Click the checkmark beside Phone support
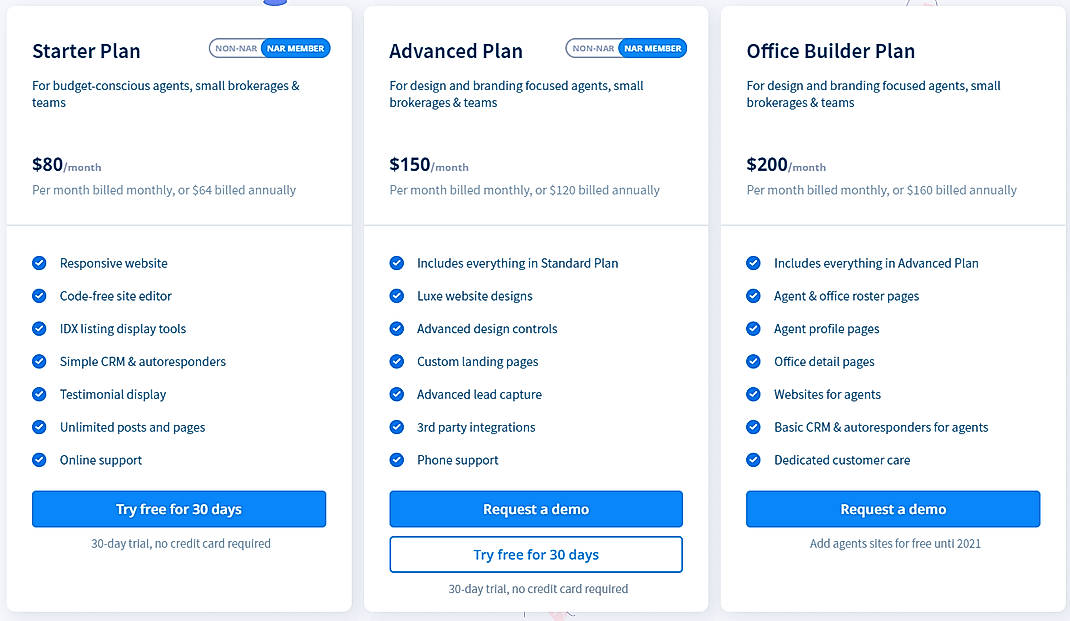The image size is (1070, 621). coord(396,460)
